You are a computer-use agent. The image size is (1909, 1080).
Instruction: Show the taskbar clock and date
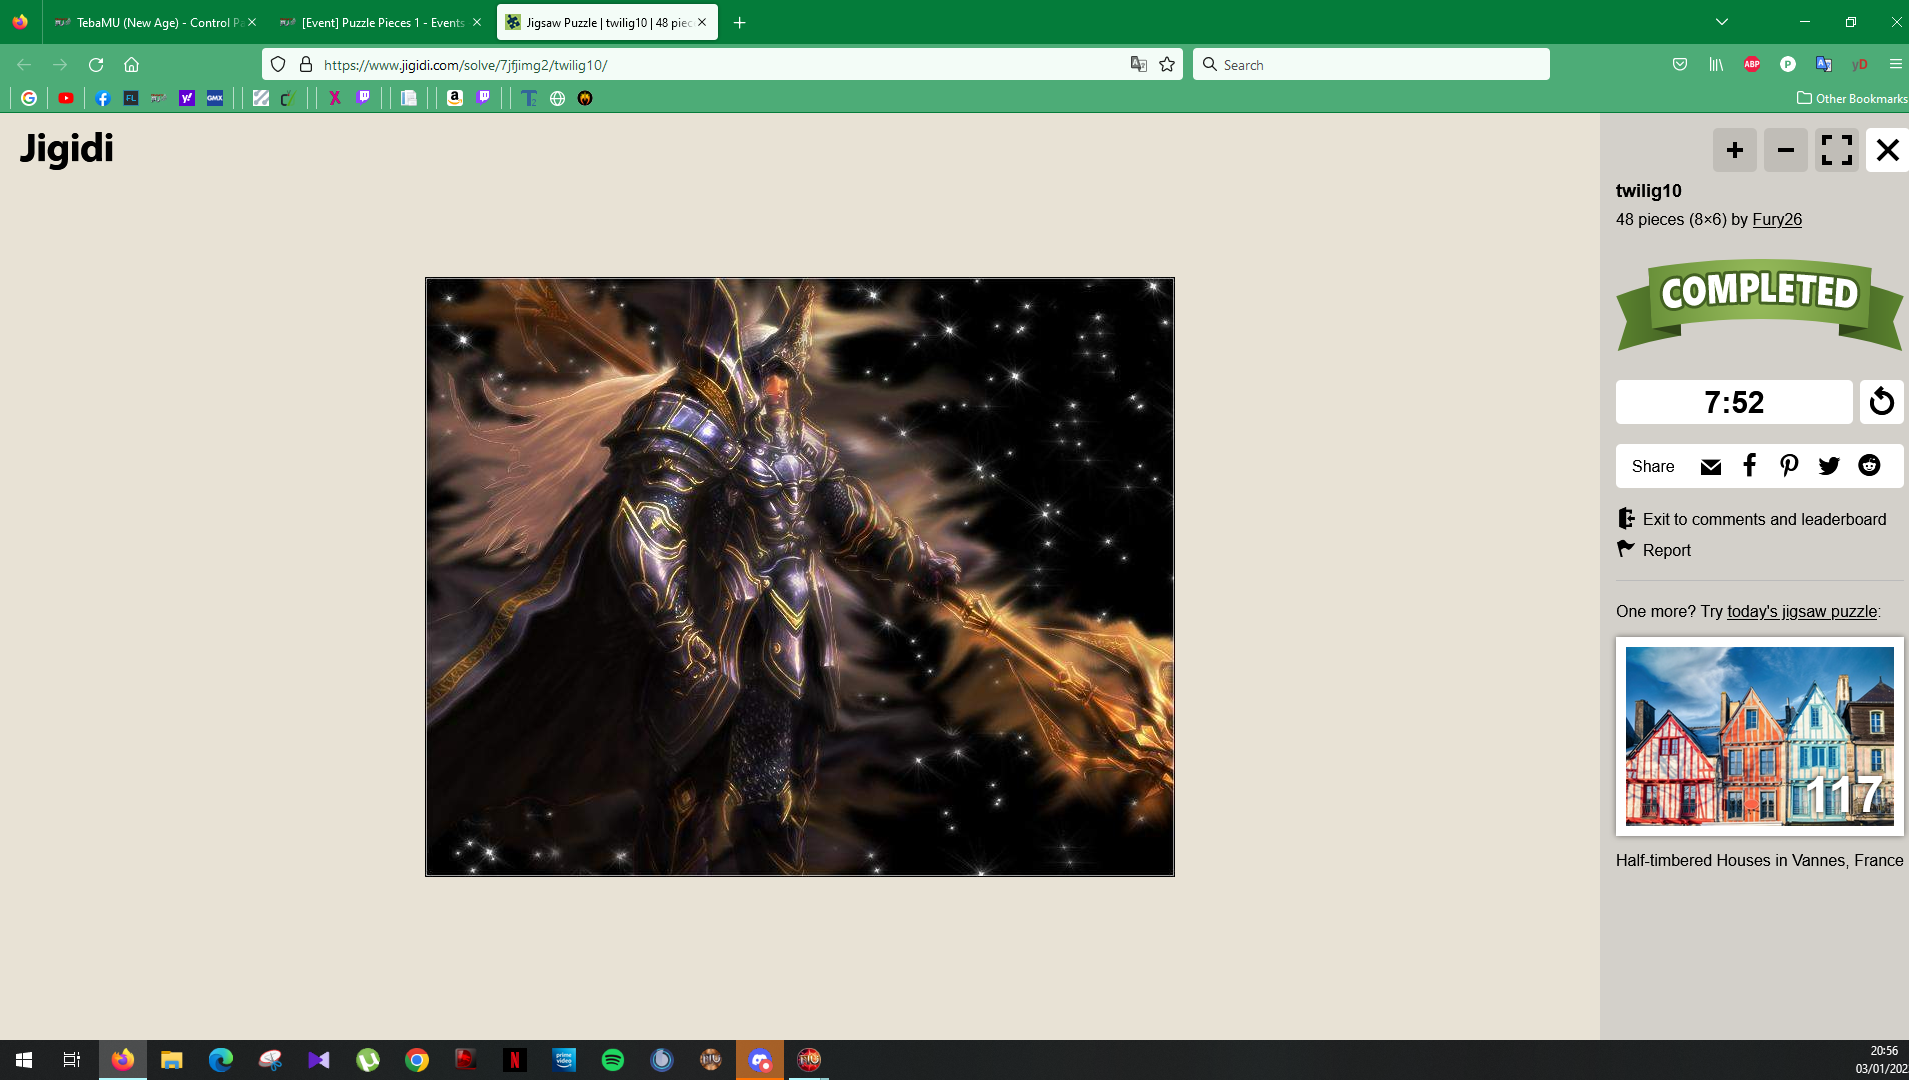click(1880, 1060)
